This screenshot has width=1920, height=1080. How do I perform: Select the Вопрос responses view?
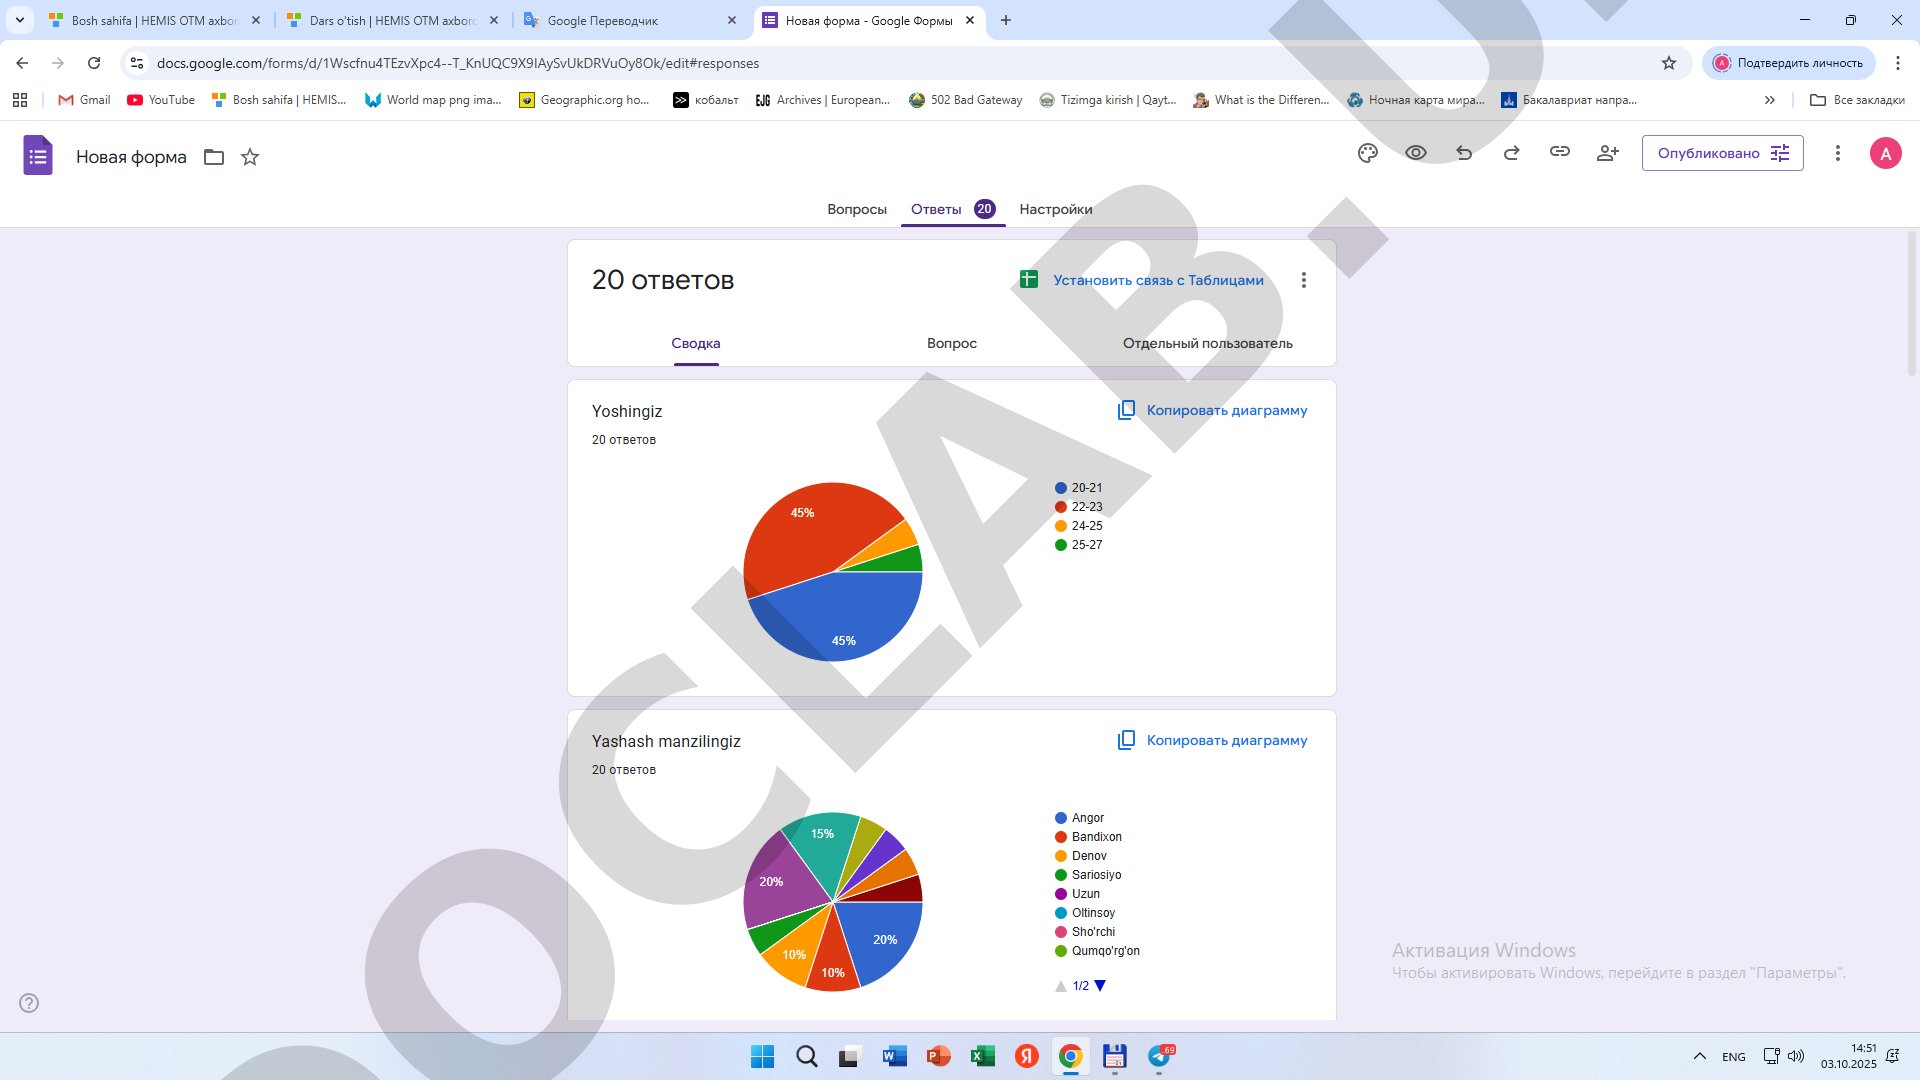pos(952,343)
